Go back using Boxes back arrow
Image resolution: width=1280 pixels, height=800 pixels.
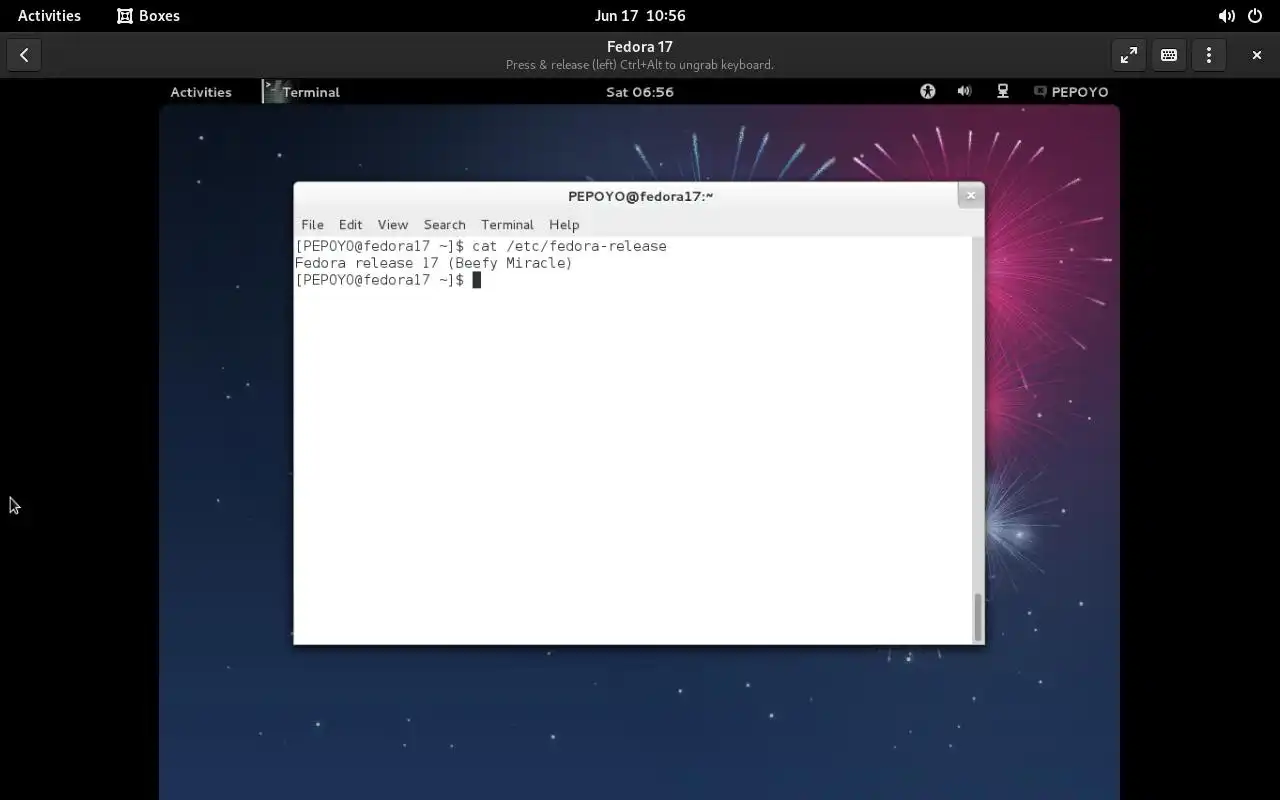coord(24,55)
